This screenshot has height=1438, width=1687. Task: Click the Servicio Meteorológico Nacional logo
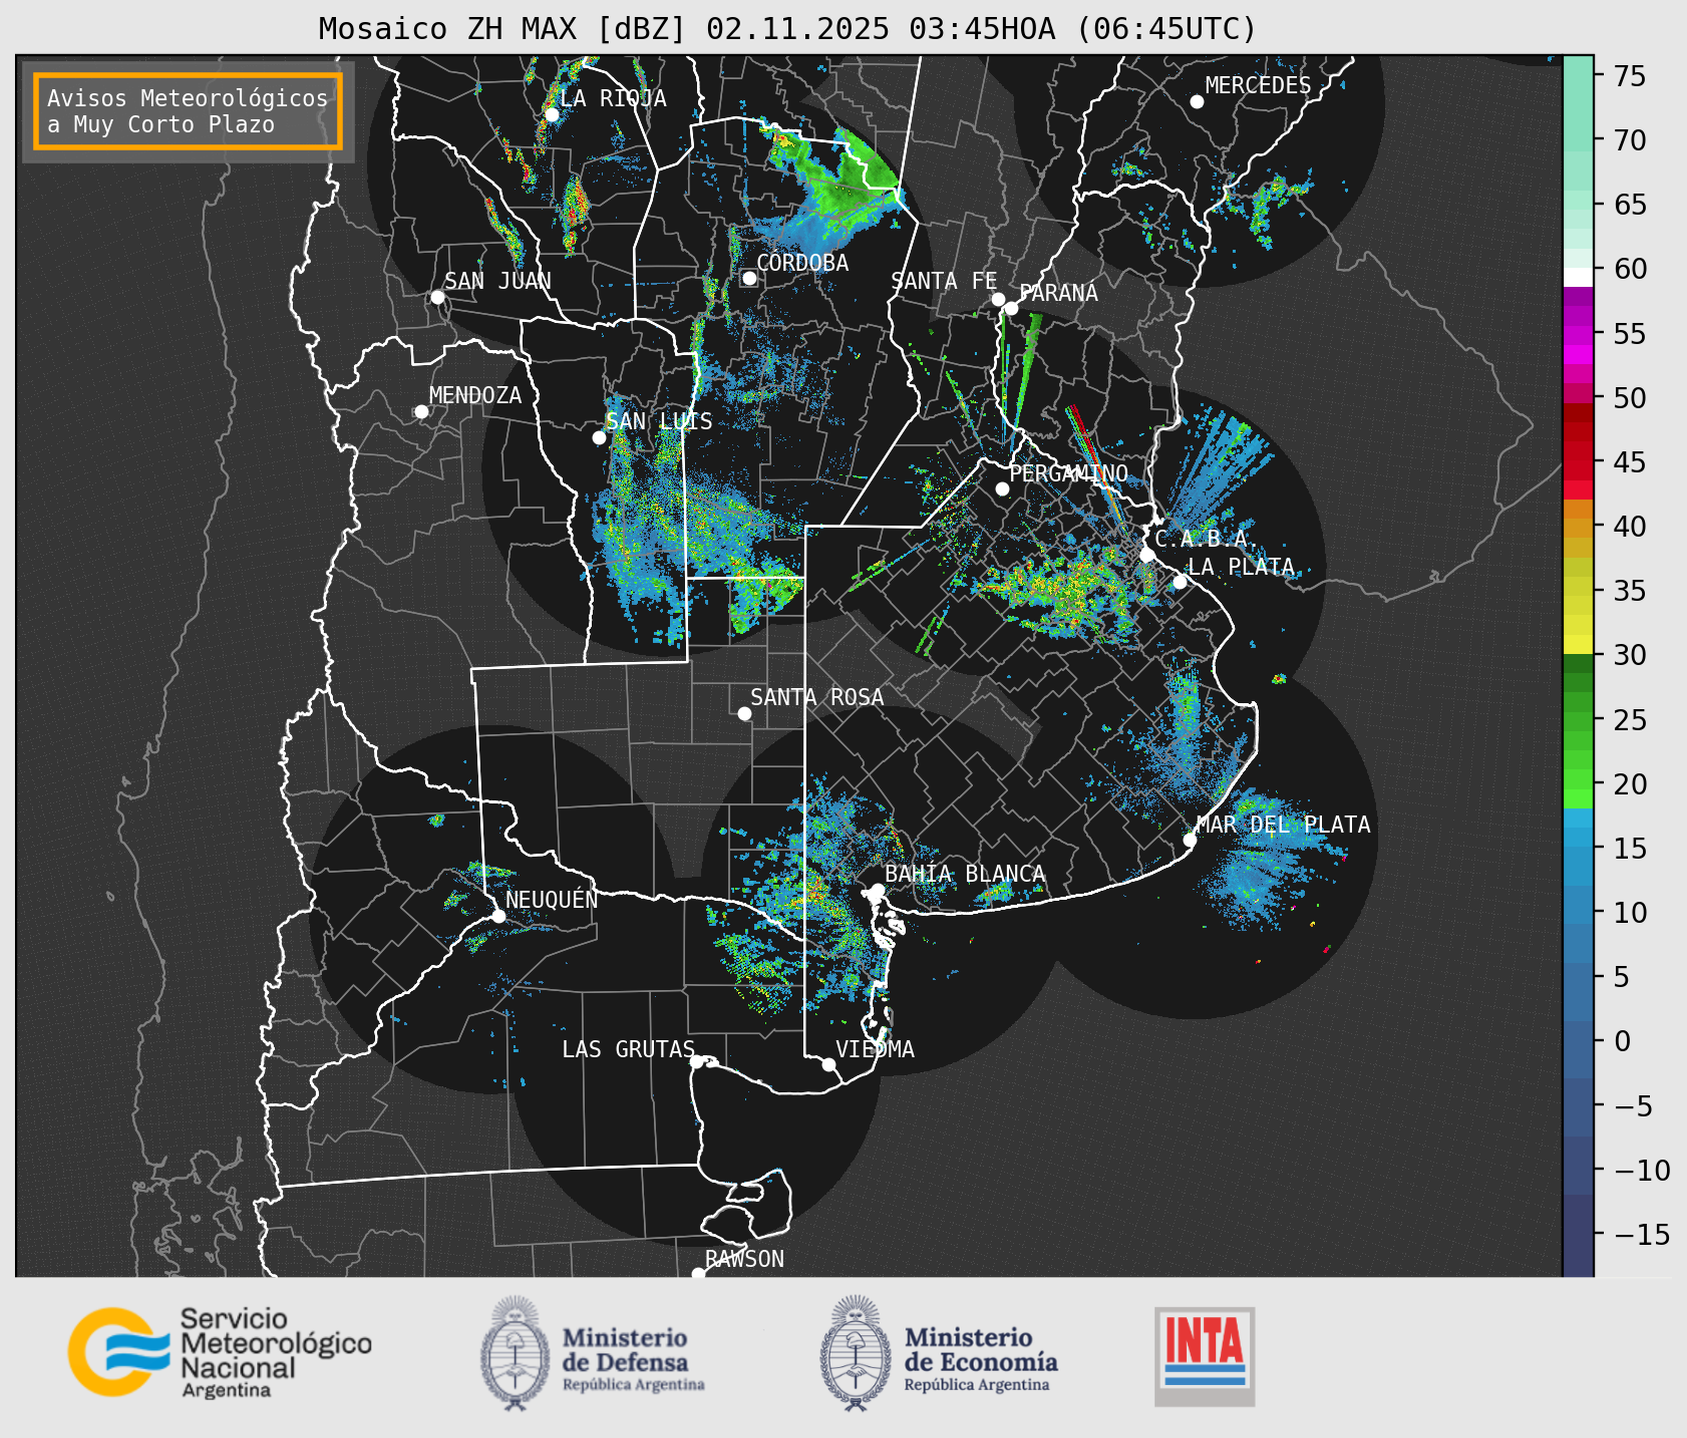[x=218, y=1352]
